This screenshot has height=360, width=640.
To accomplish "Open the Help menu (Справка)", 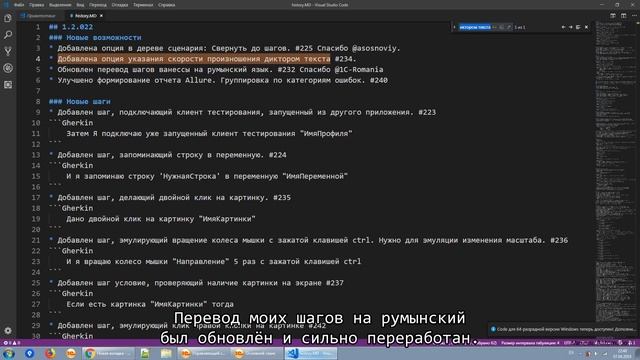I will (x=167, y=5).
